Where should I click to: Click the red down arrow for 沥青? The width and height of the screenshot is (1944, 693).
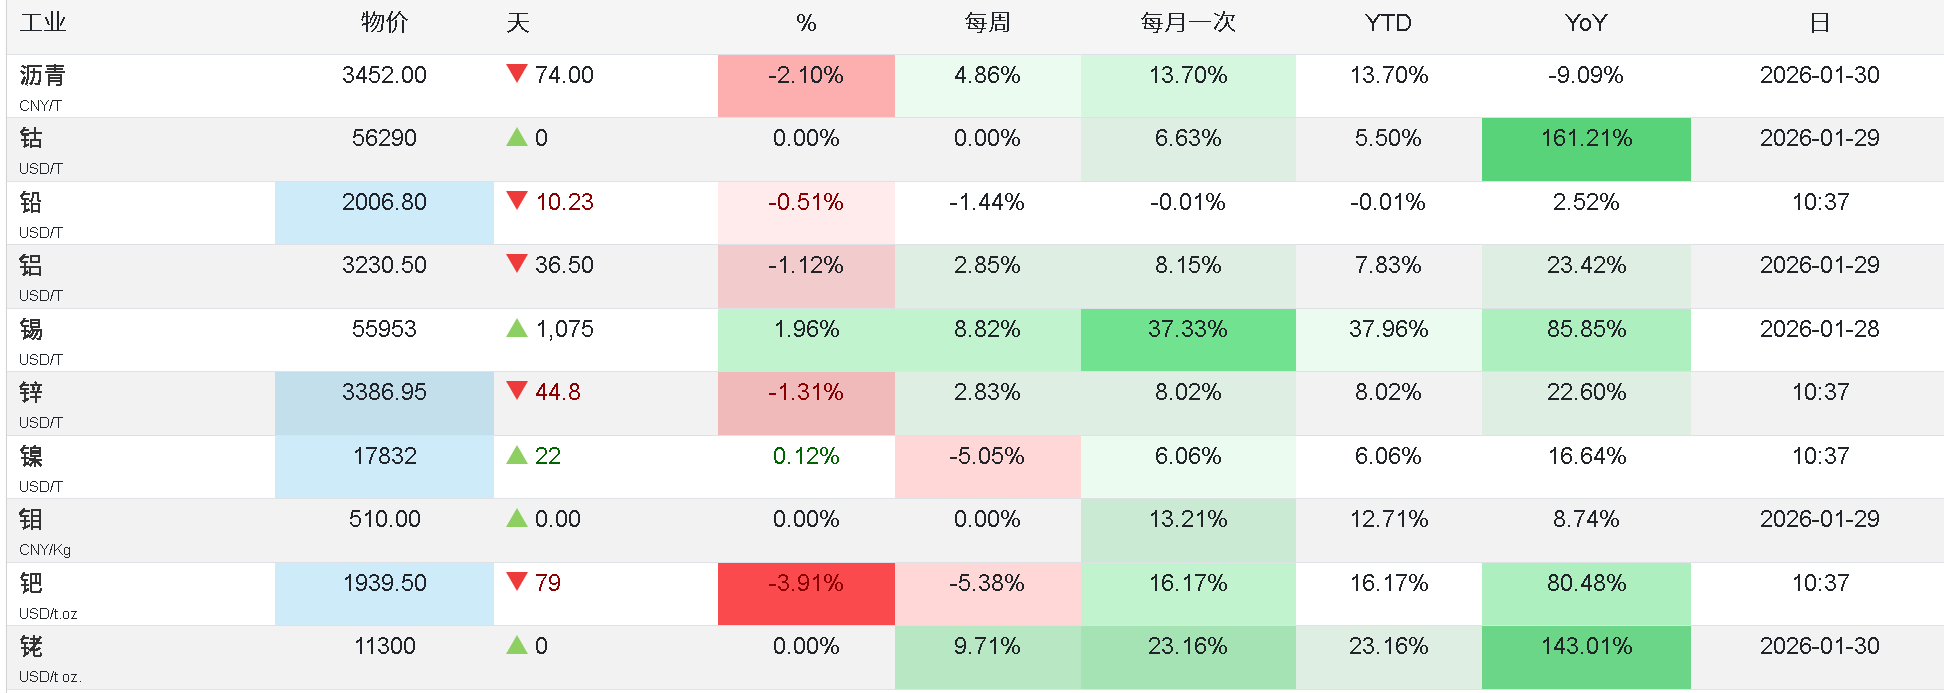pyautogui.click(x=517, y=74)
